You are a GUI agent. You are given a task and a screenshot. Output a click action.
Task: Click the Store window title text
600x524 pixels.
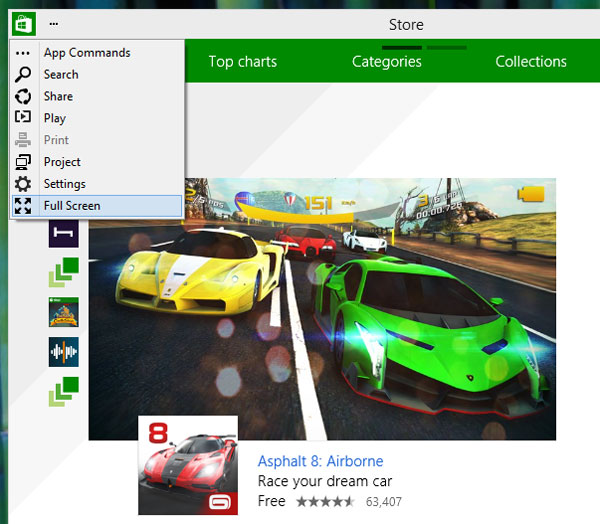[406, 25]
